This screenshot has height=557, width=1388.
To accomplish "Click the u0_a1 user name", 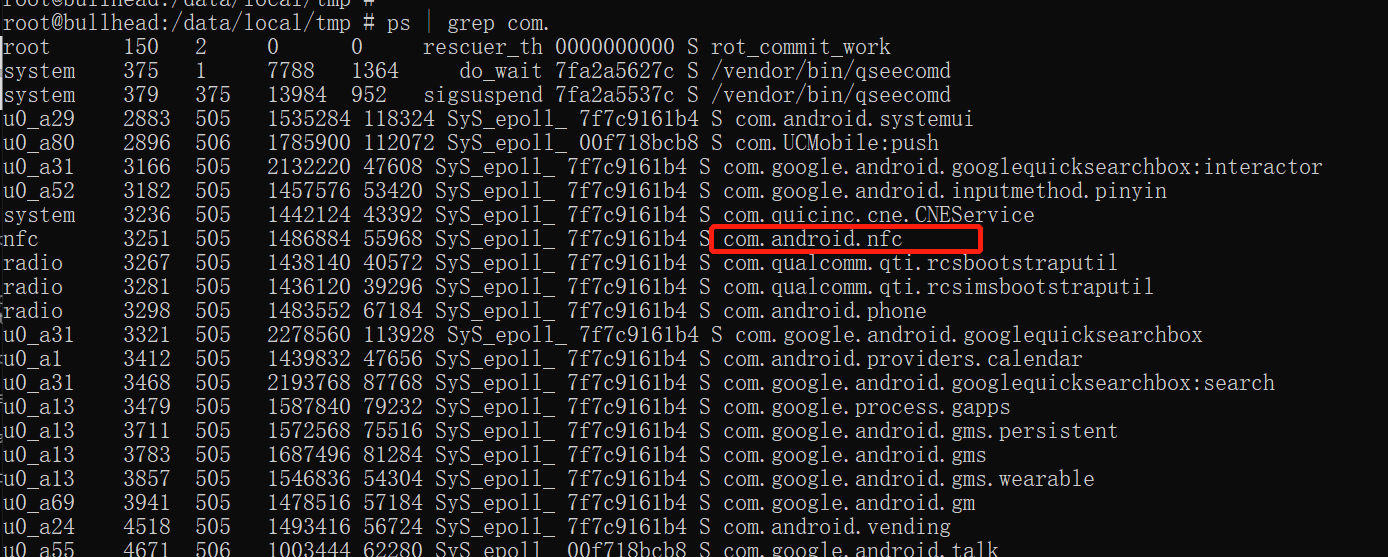I will (x=33, y=359).
